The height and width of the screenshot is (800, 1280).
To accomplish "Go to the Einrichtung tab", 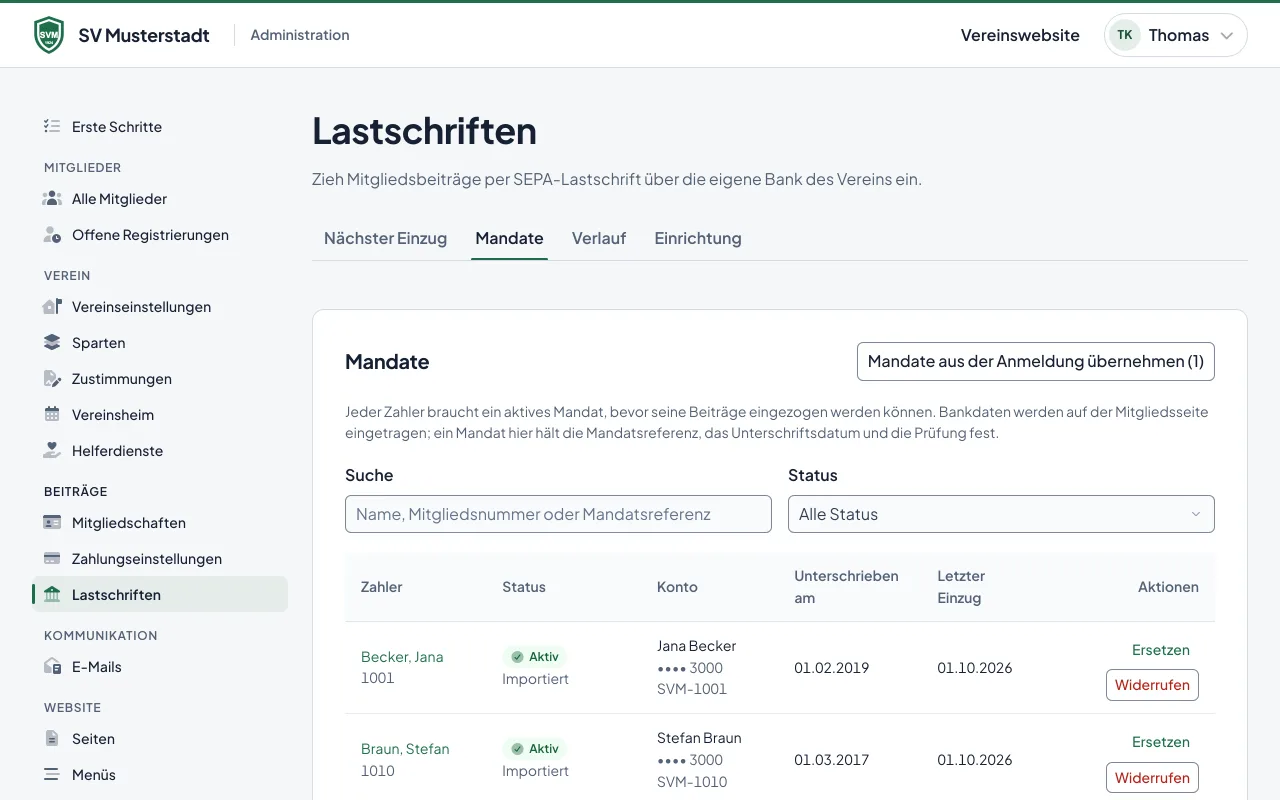I will 698,238.
